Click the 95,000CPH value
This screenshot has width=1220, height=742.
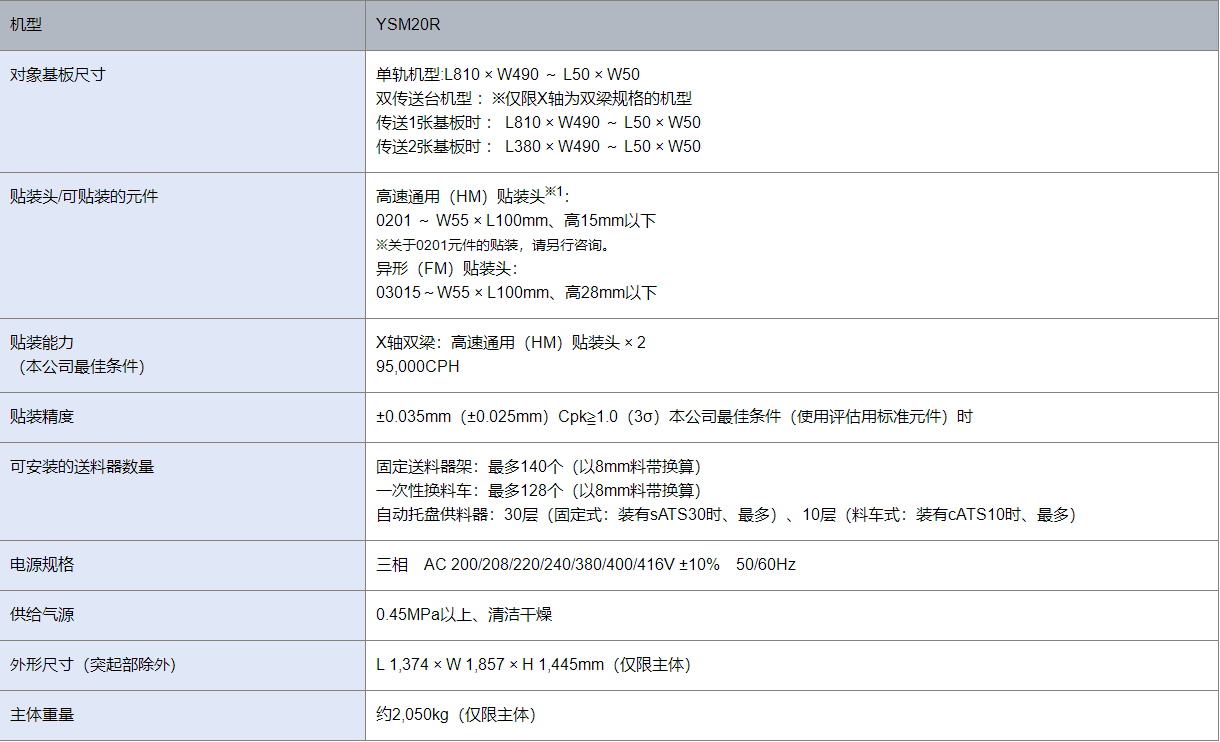click(418, 367)
